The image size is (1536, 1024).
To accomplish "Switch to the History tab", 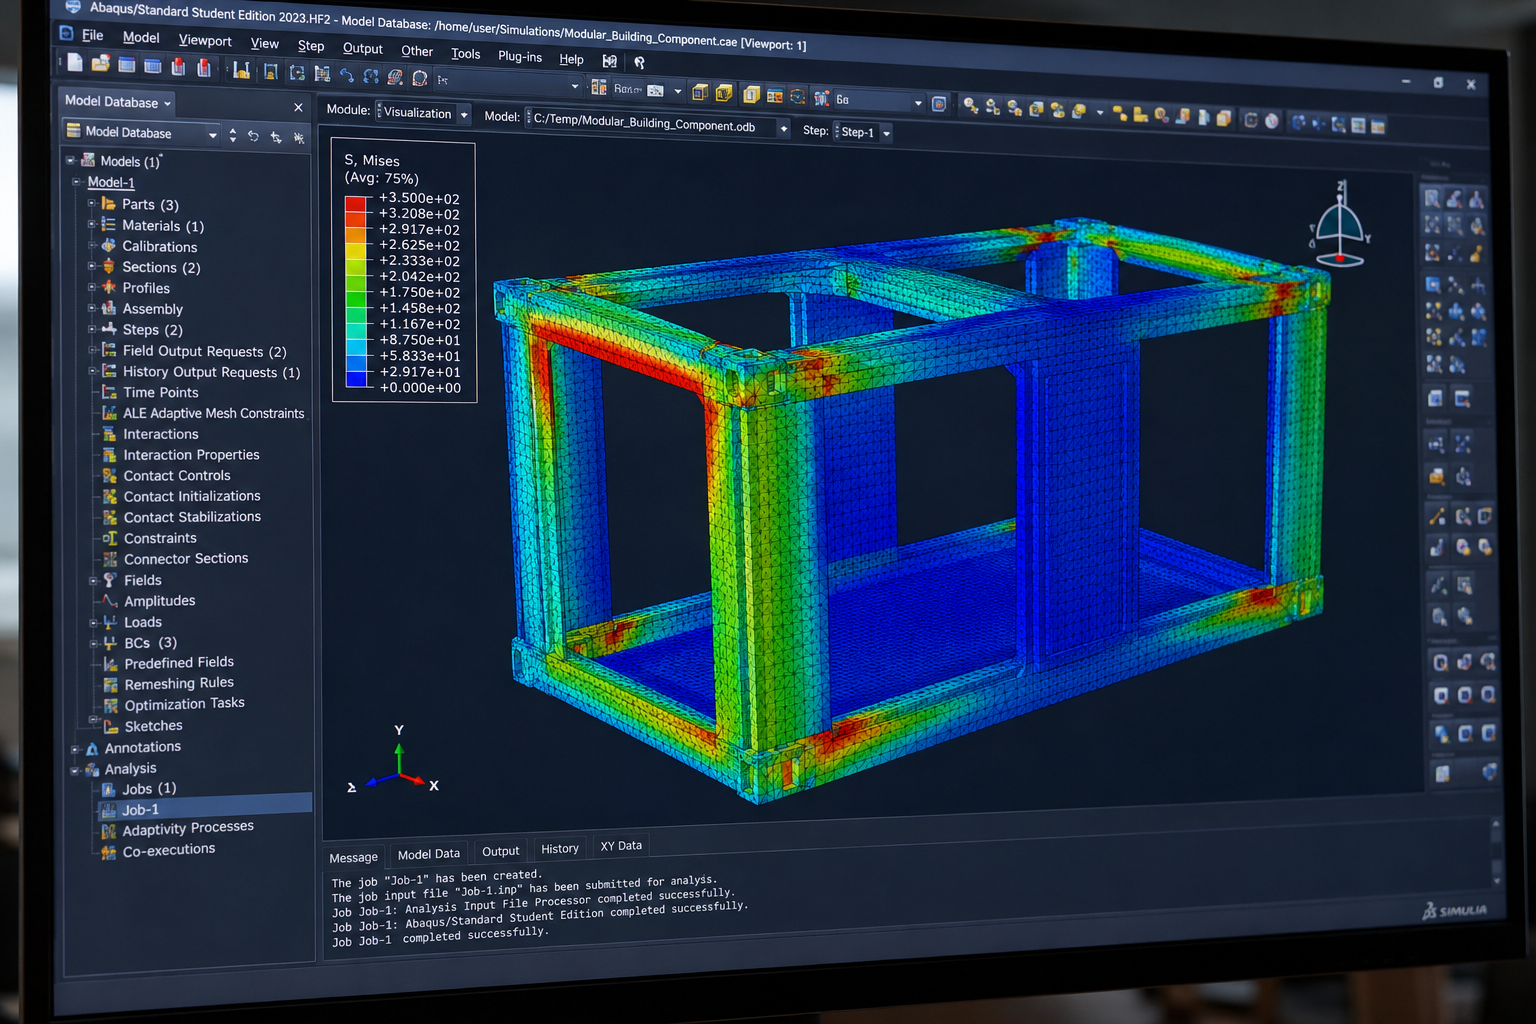I will click(x=560, y=848).
